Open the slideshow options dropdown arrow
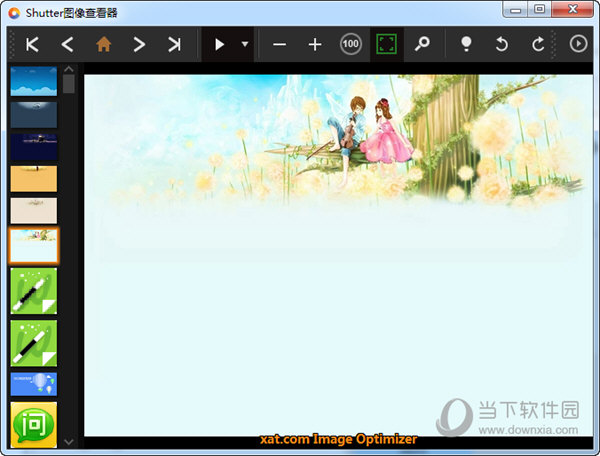600x456 pixels. tap(245, 44)
